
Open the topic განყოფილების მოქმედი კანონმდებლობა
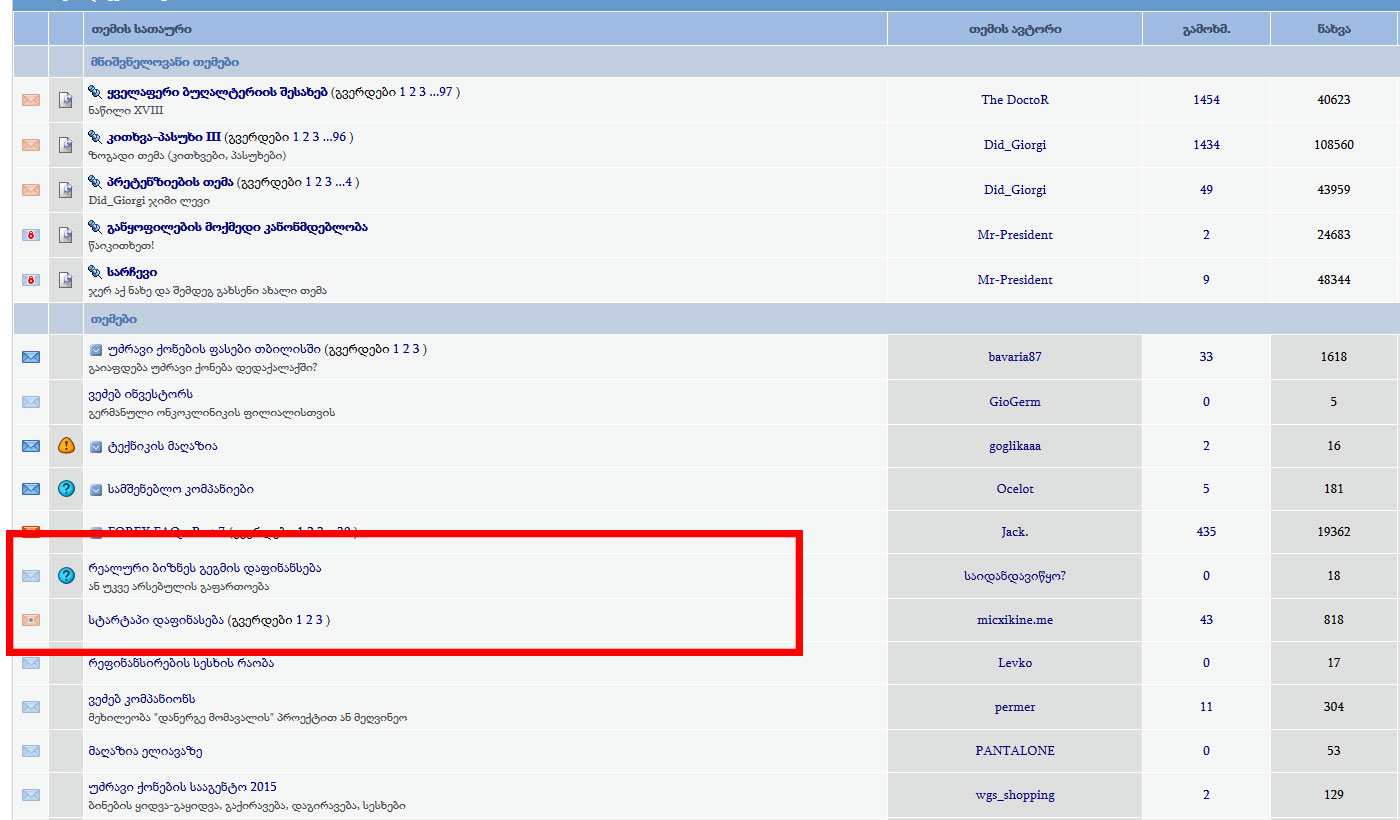237,227
